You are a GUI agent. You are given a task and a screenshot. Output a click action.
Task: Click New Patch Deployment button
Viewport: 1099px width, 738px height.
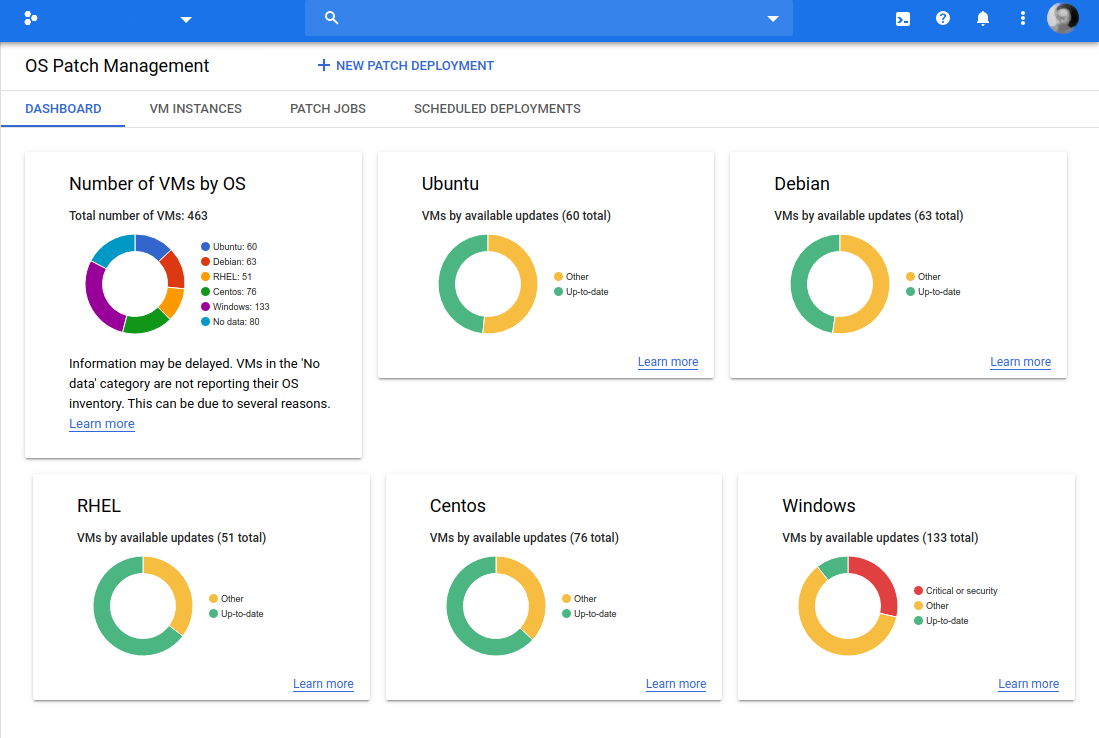[414, 66]
